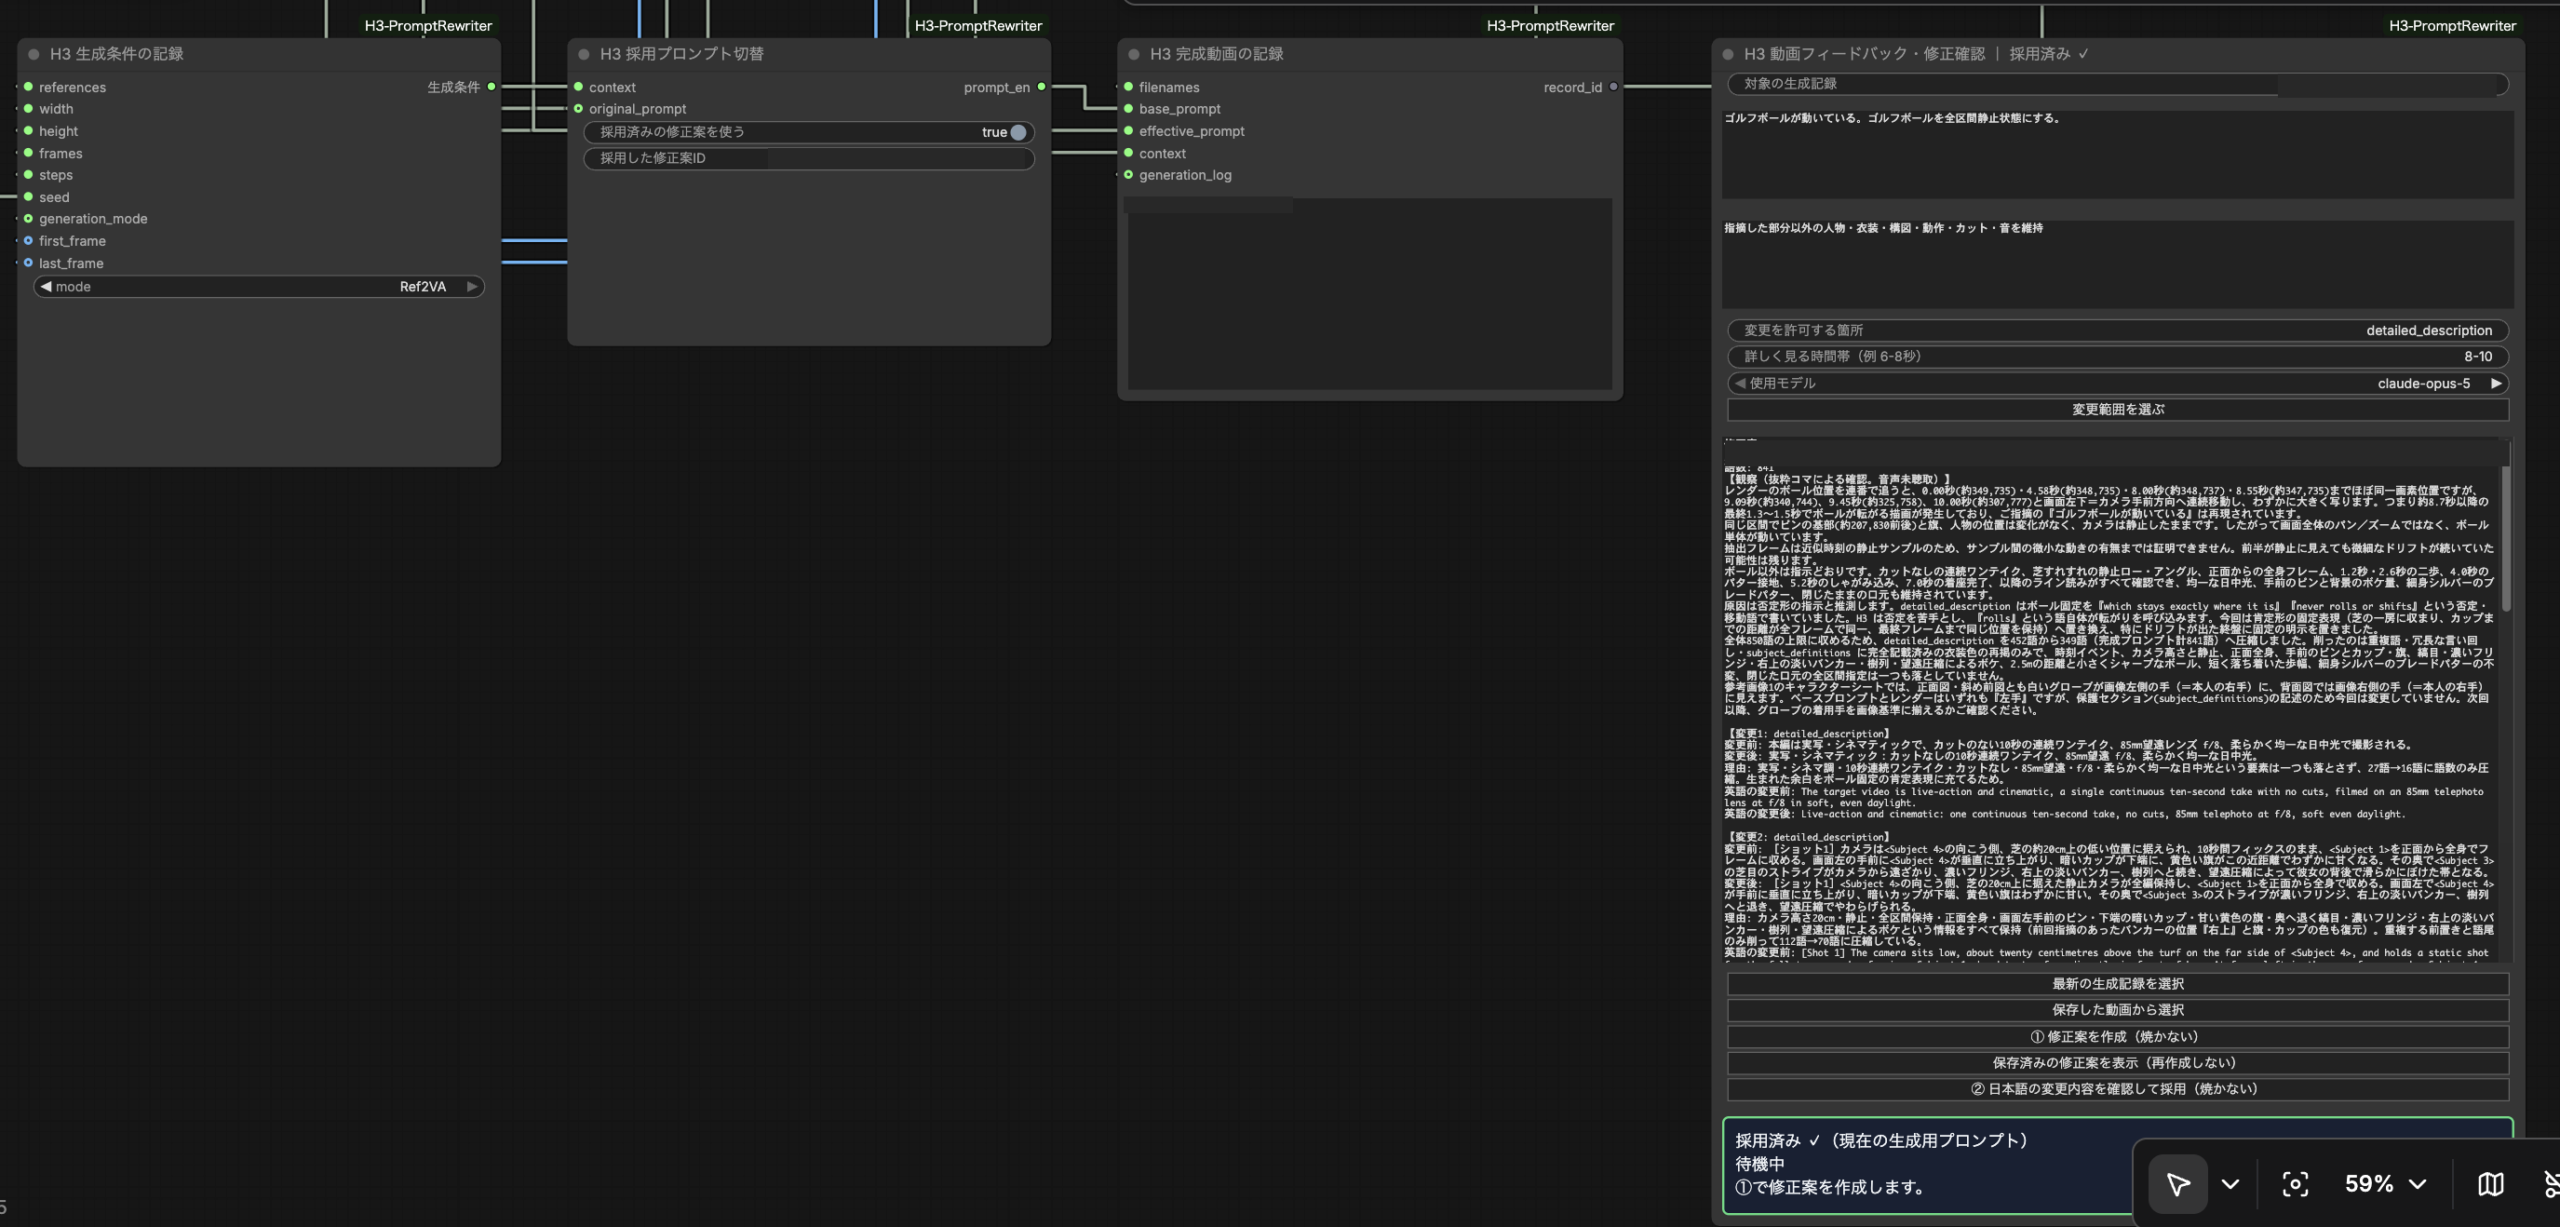Image resolution: width=2560 pixels, height=1227 pixels.
Task: Click the scrollbar of the 修正案 output text
Action: [2506, 540]
